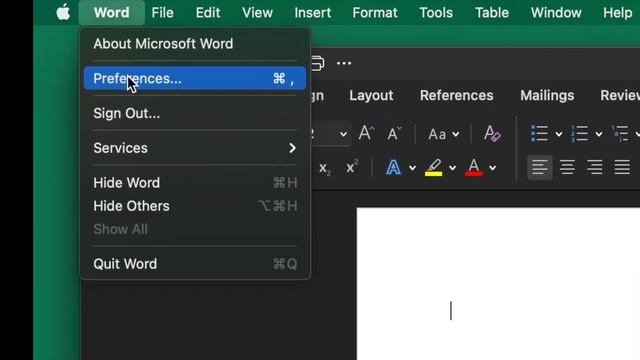The image size is (640, 360).
Task: Choose Quit Word menu entry
Action: [x=195, y=264]
